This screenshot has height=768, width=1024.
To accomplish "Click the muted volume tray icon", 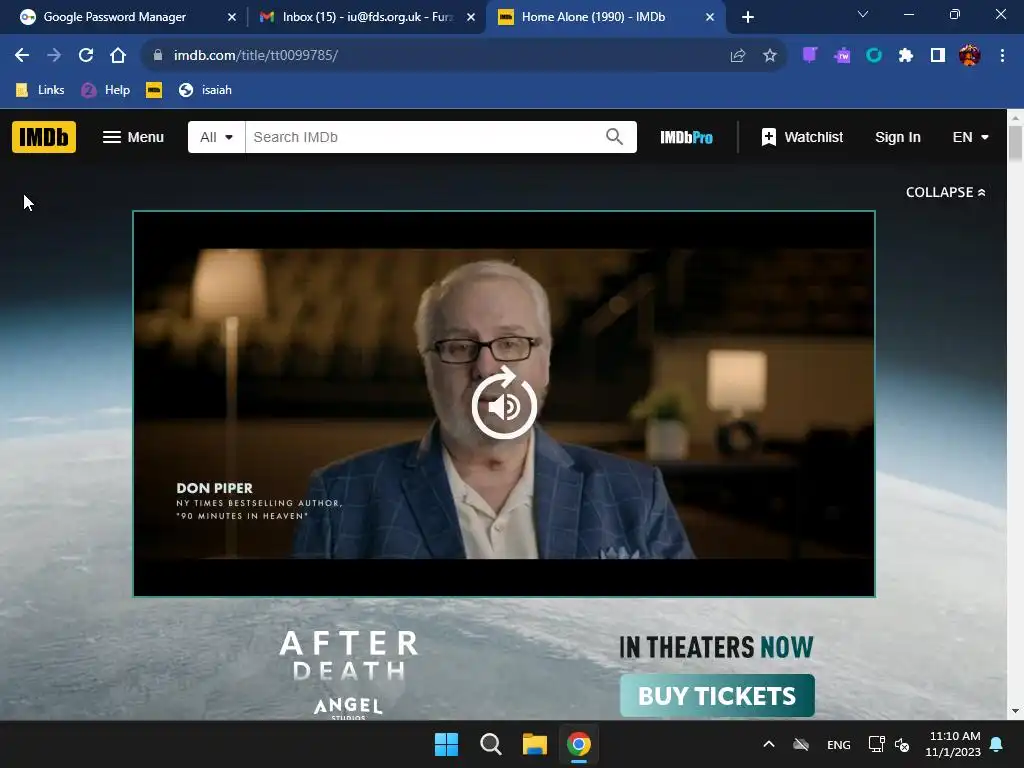I will tap(903, 744).
